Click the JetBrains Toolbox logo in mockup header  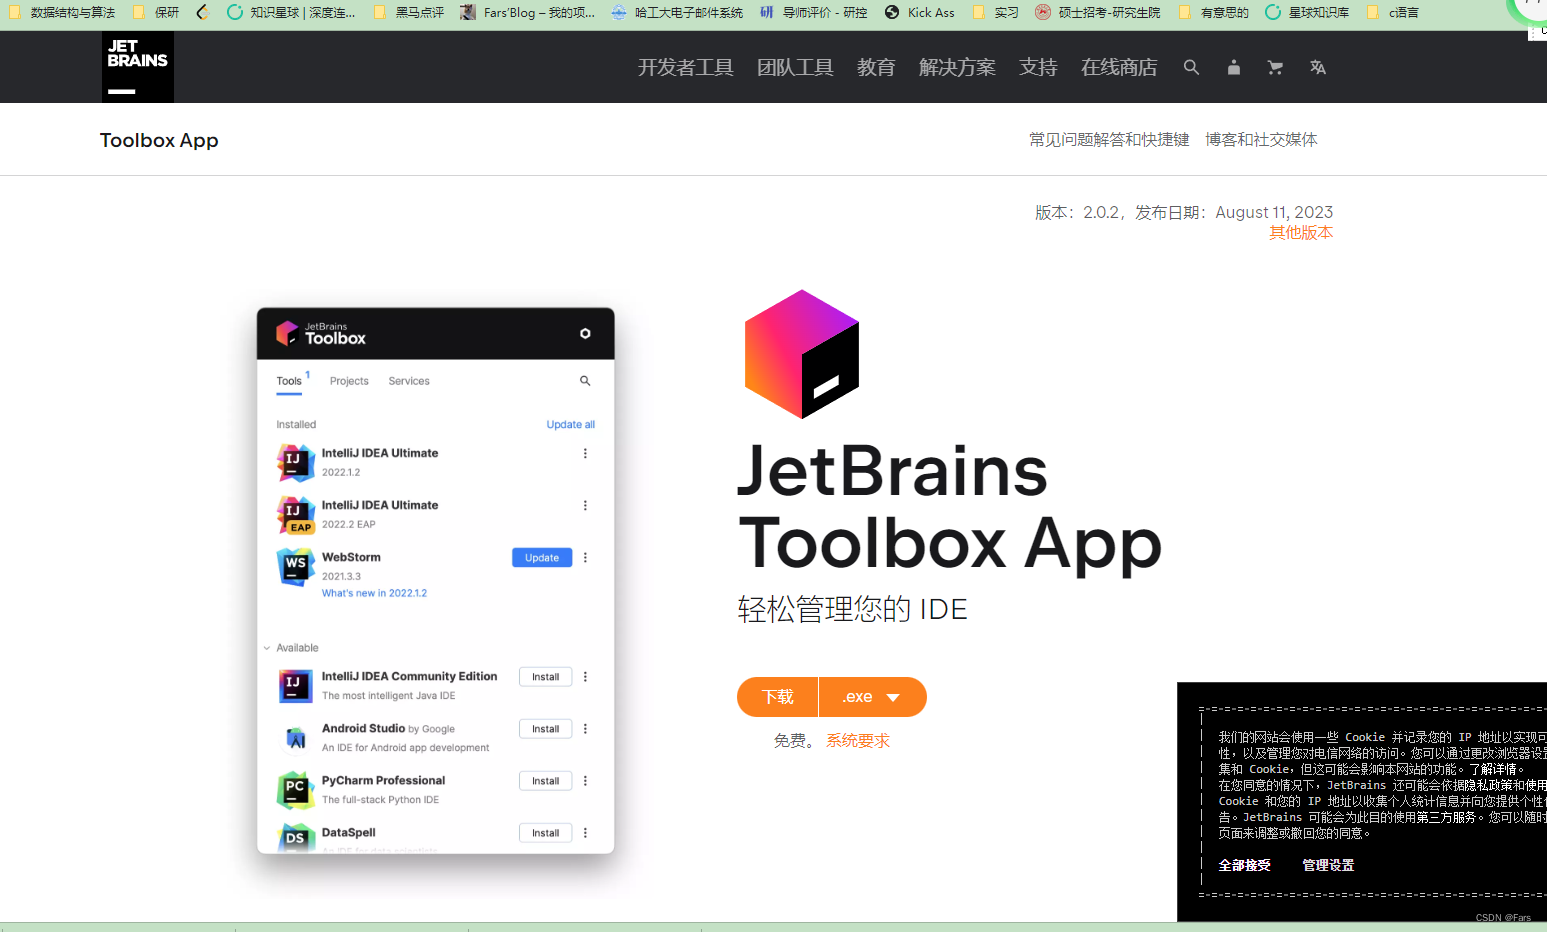[321, 333]
